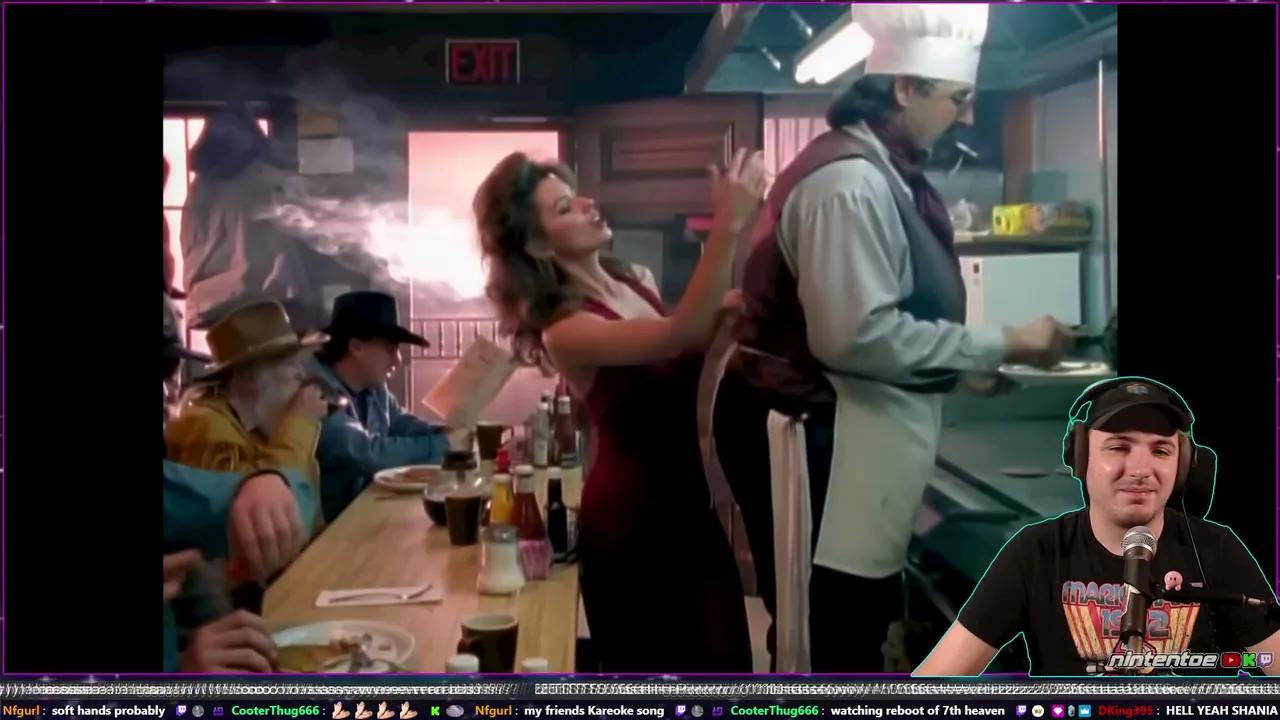Image resolution: width=1280 pixels, height=720 pixels.
Task: Click the message 'my friends Kareoke song'
Action: pos(594,711)
